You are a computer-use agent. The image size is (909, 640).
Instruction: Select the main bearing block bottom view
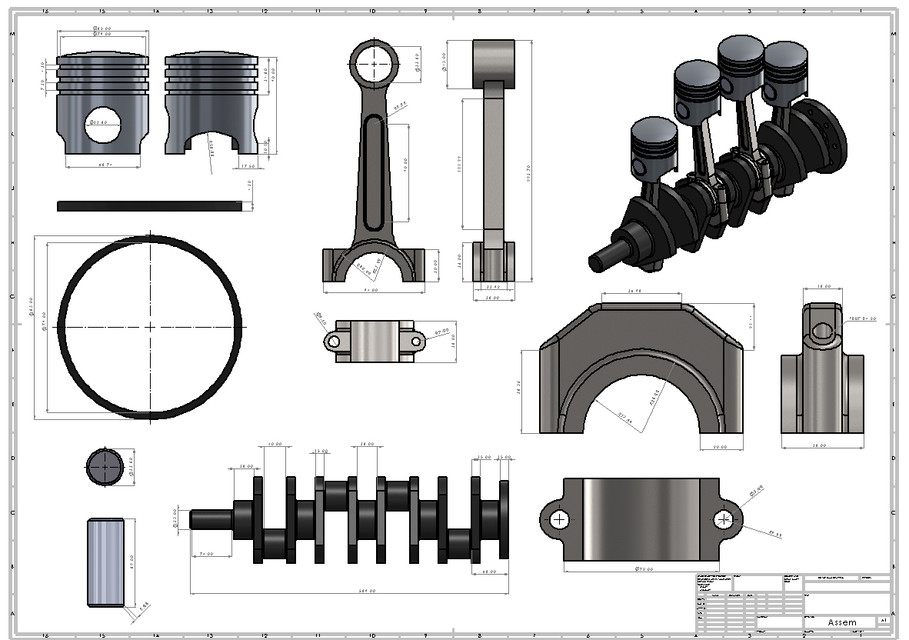click(x=640, y=520)
